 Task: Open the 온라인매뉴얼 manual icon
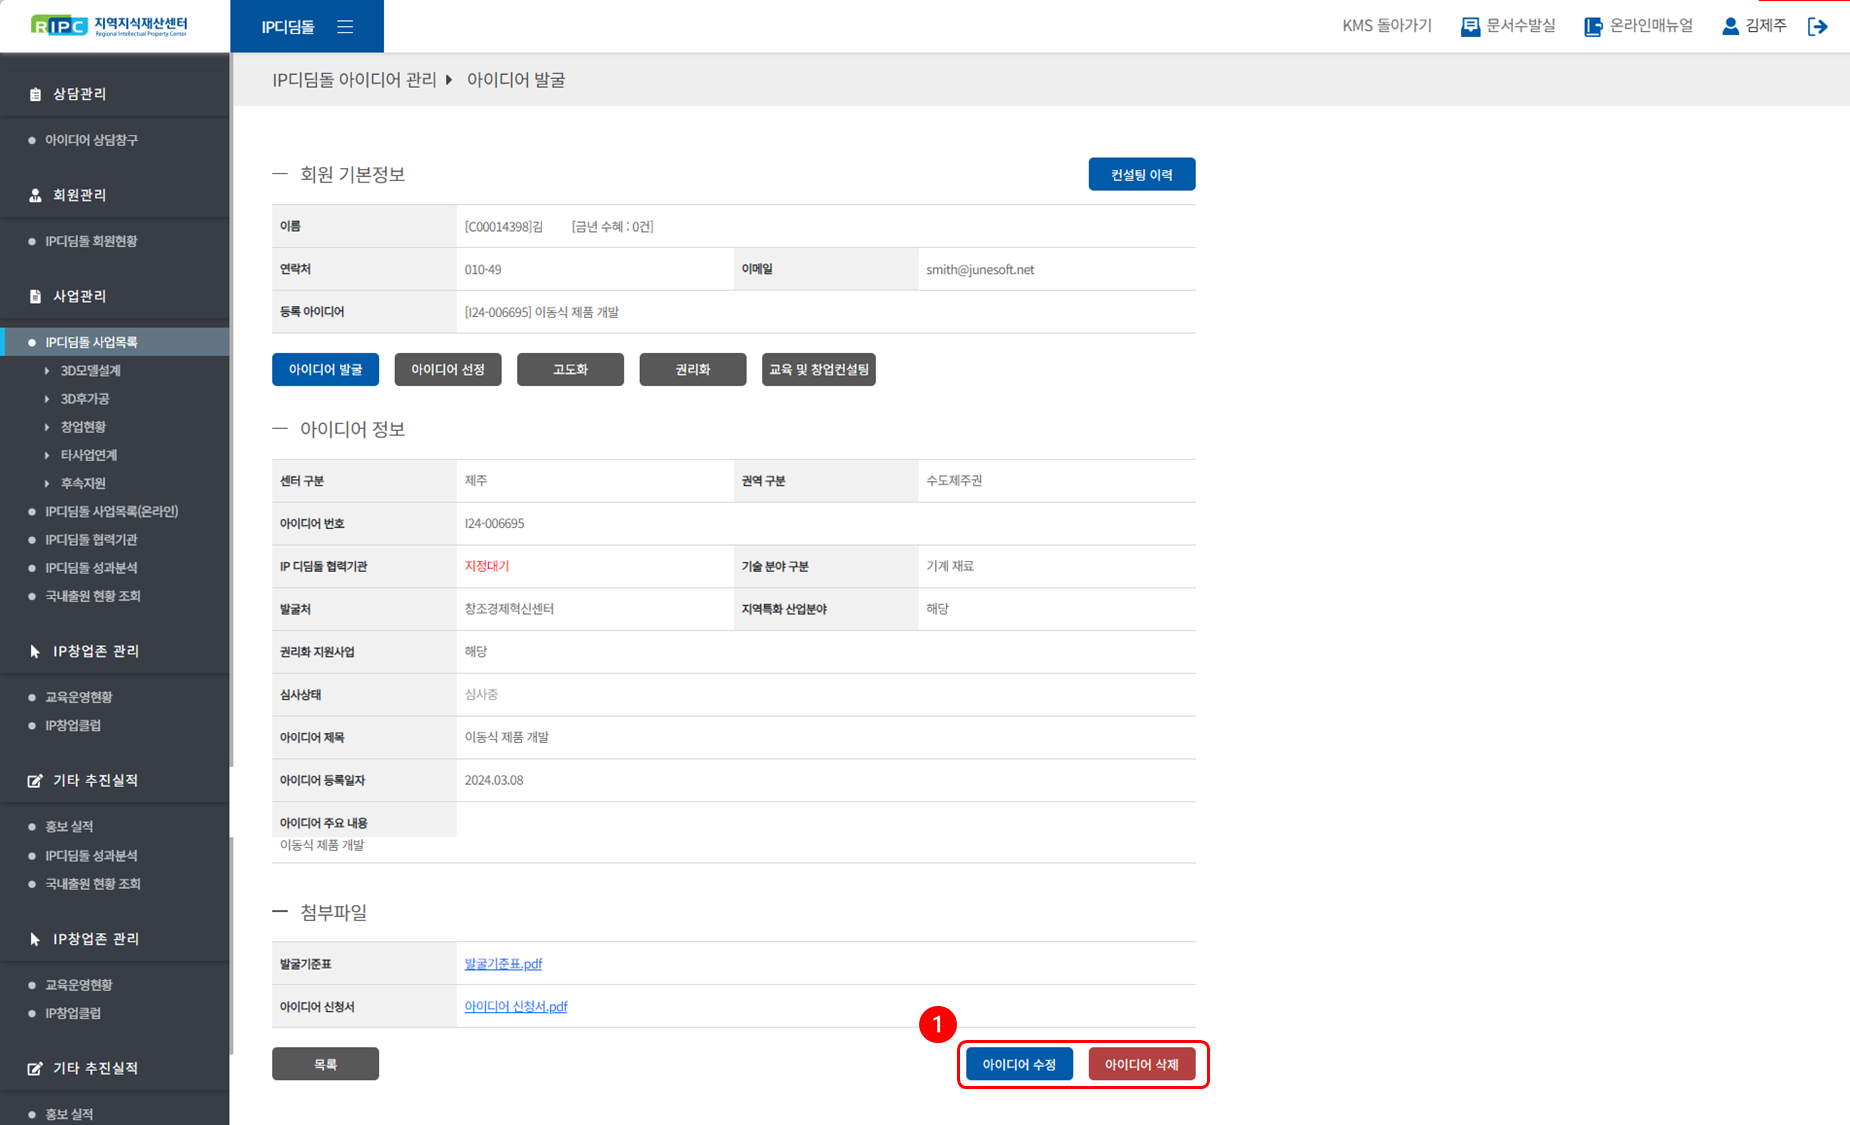click(x=1593, y=27)
